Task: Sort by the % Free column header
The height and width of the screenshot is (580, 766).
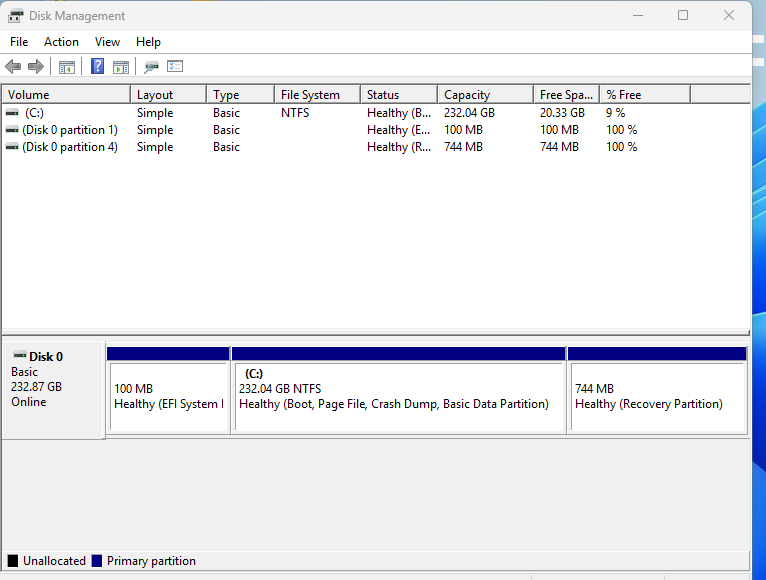Action: click(x=645, y=94)
